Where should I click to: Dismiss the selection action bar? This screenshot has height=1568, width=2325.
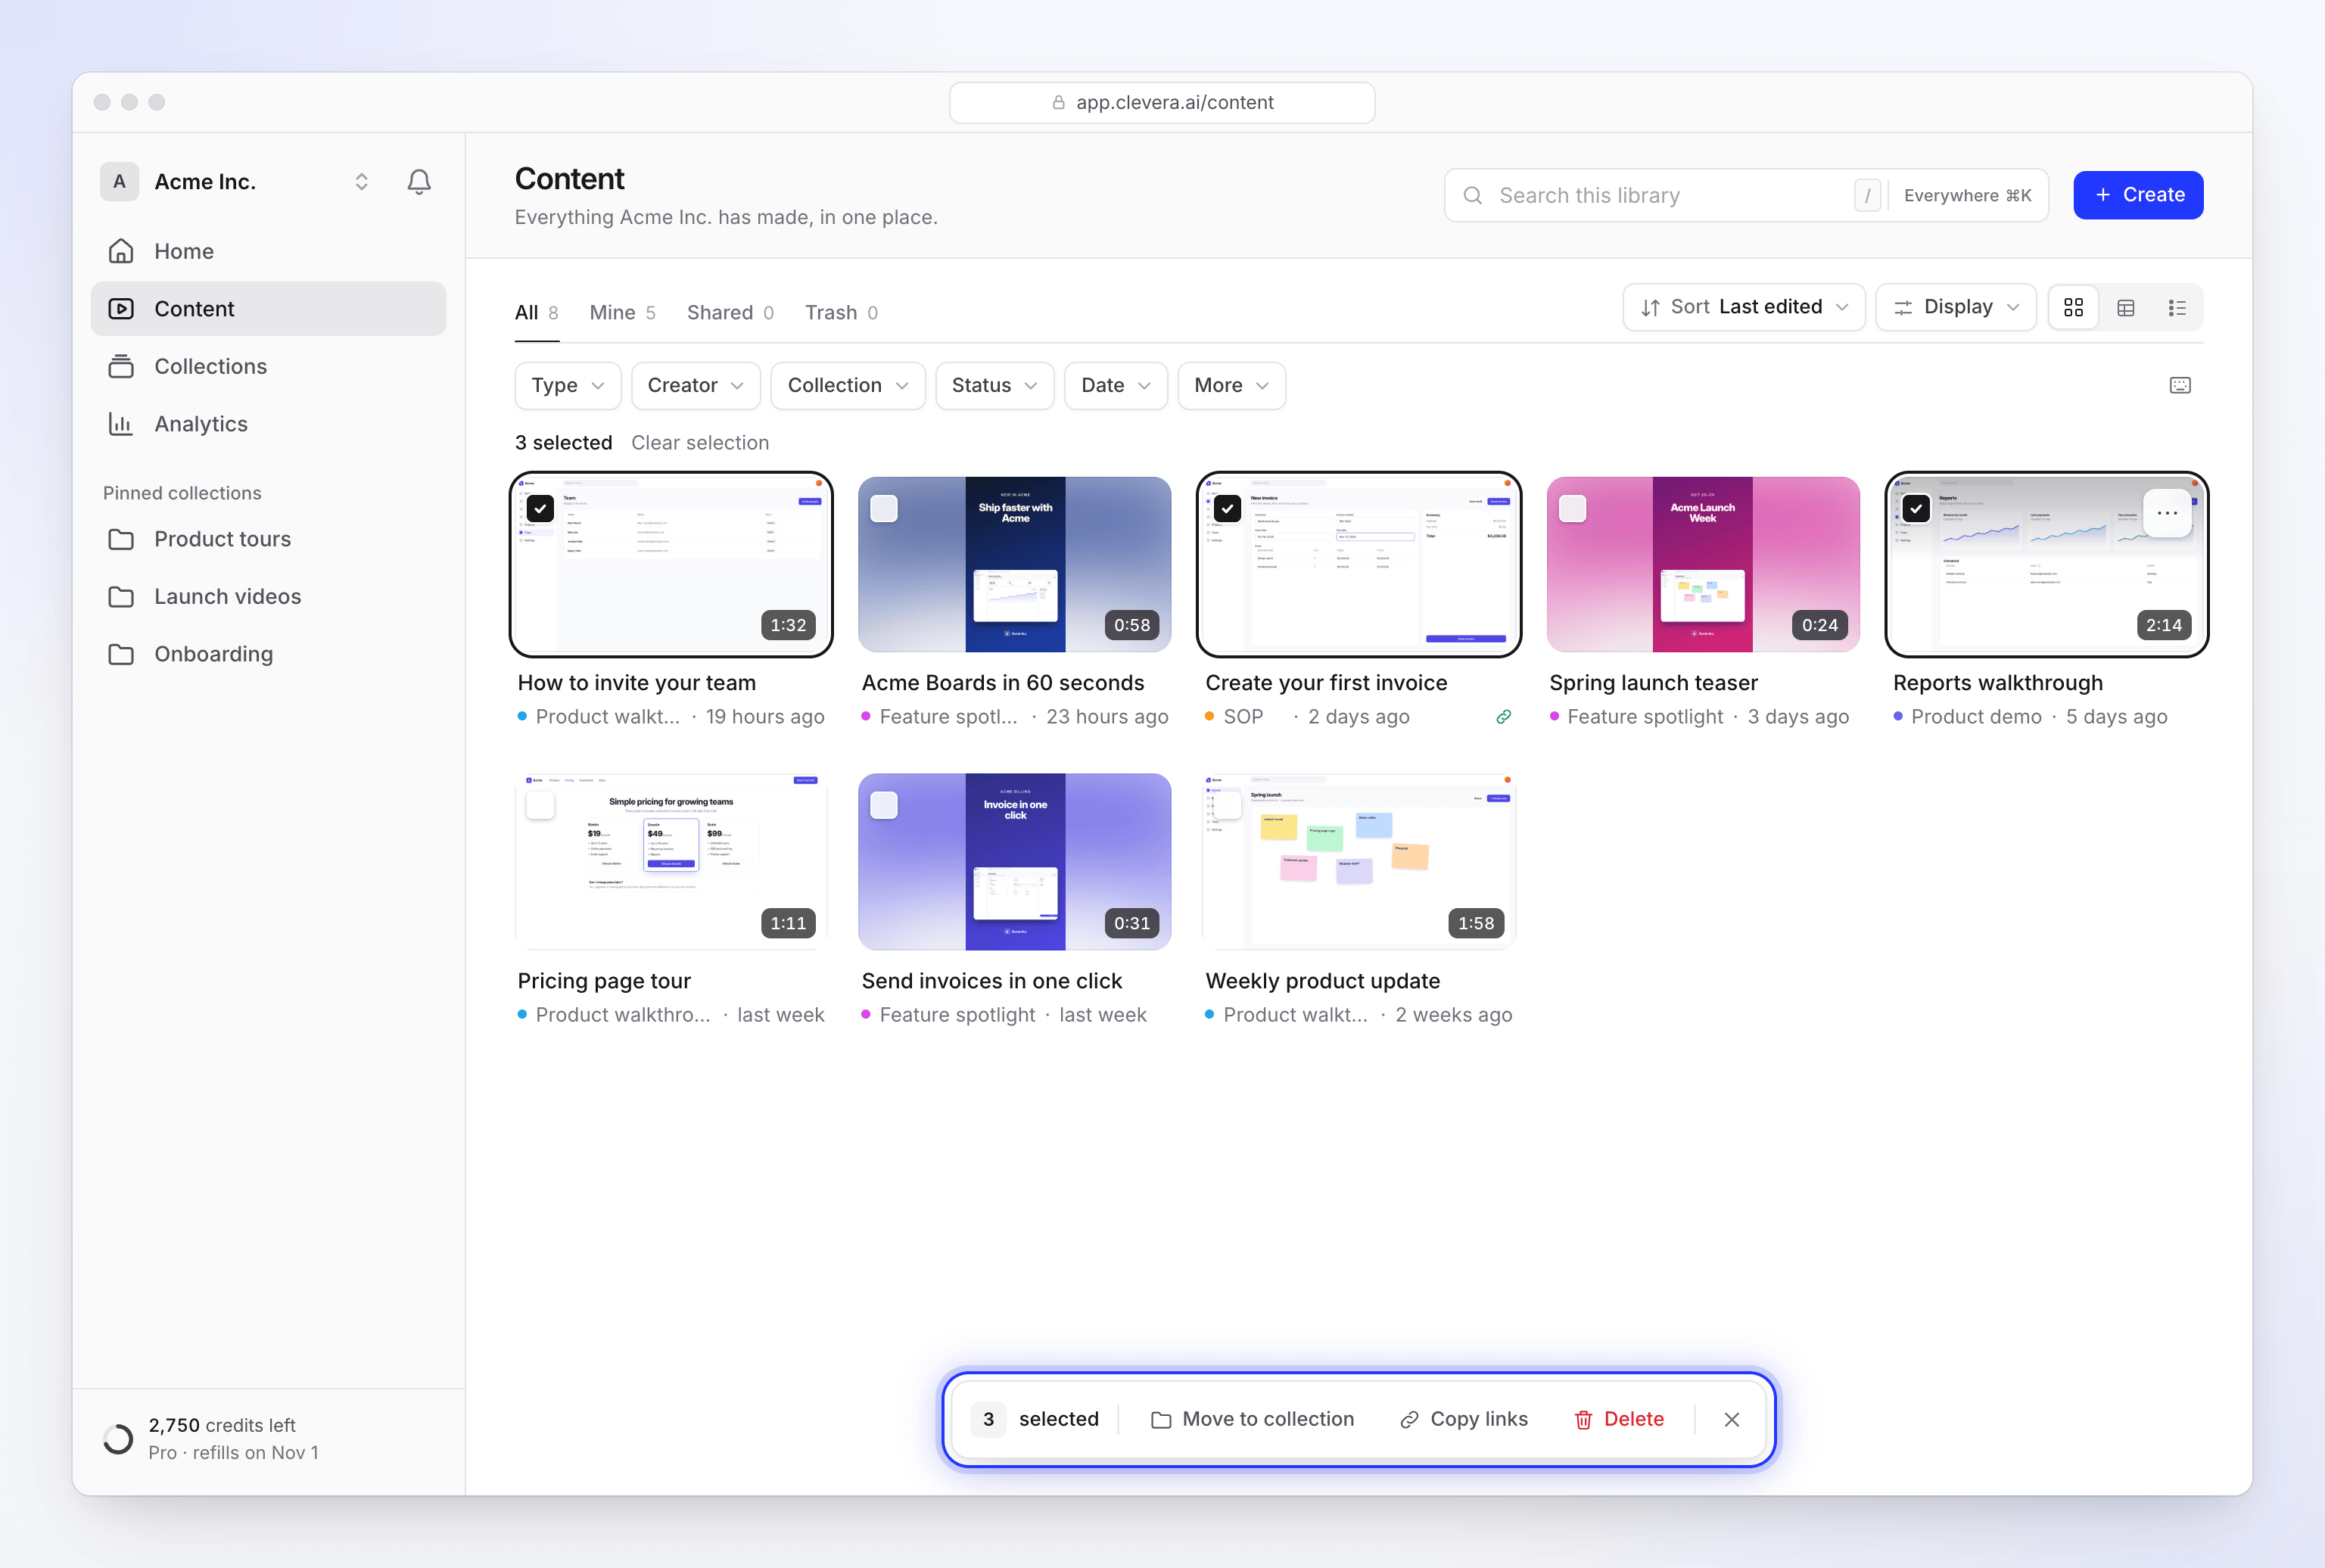click(x=1732, y=1419)
